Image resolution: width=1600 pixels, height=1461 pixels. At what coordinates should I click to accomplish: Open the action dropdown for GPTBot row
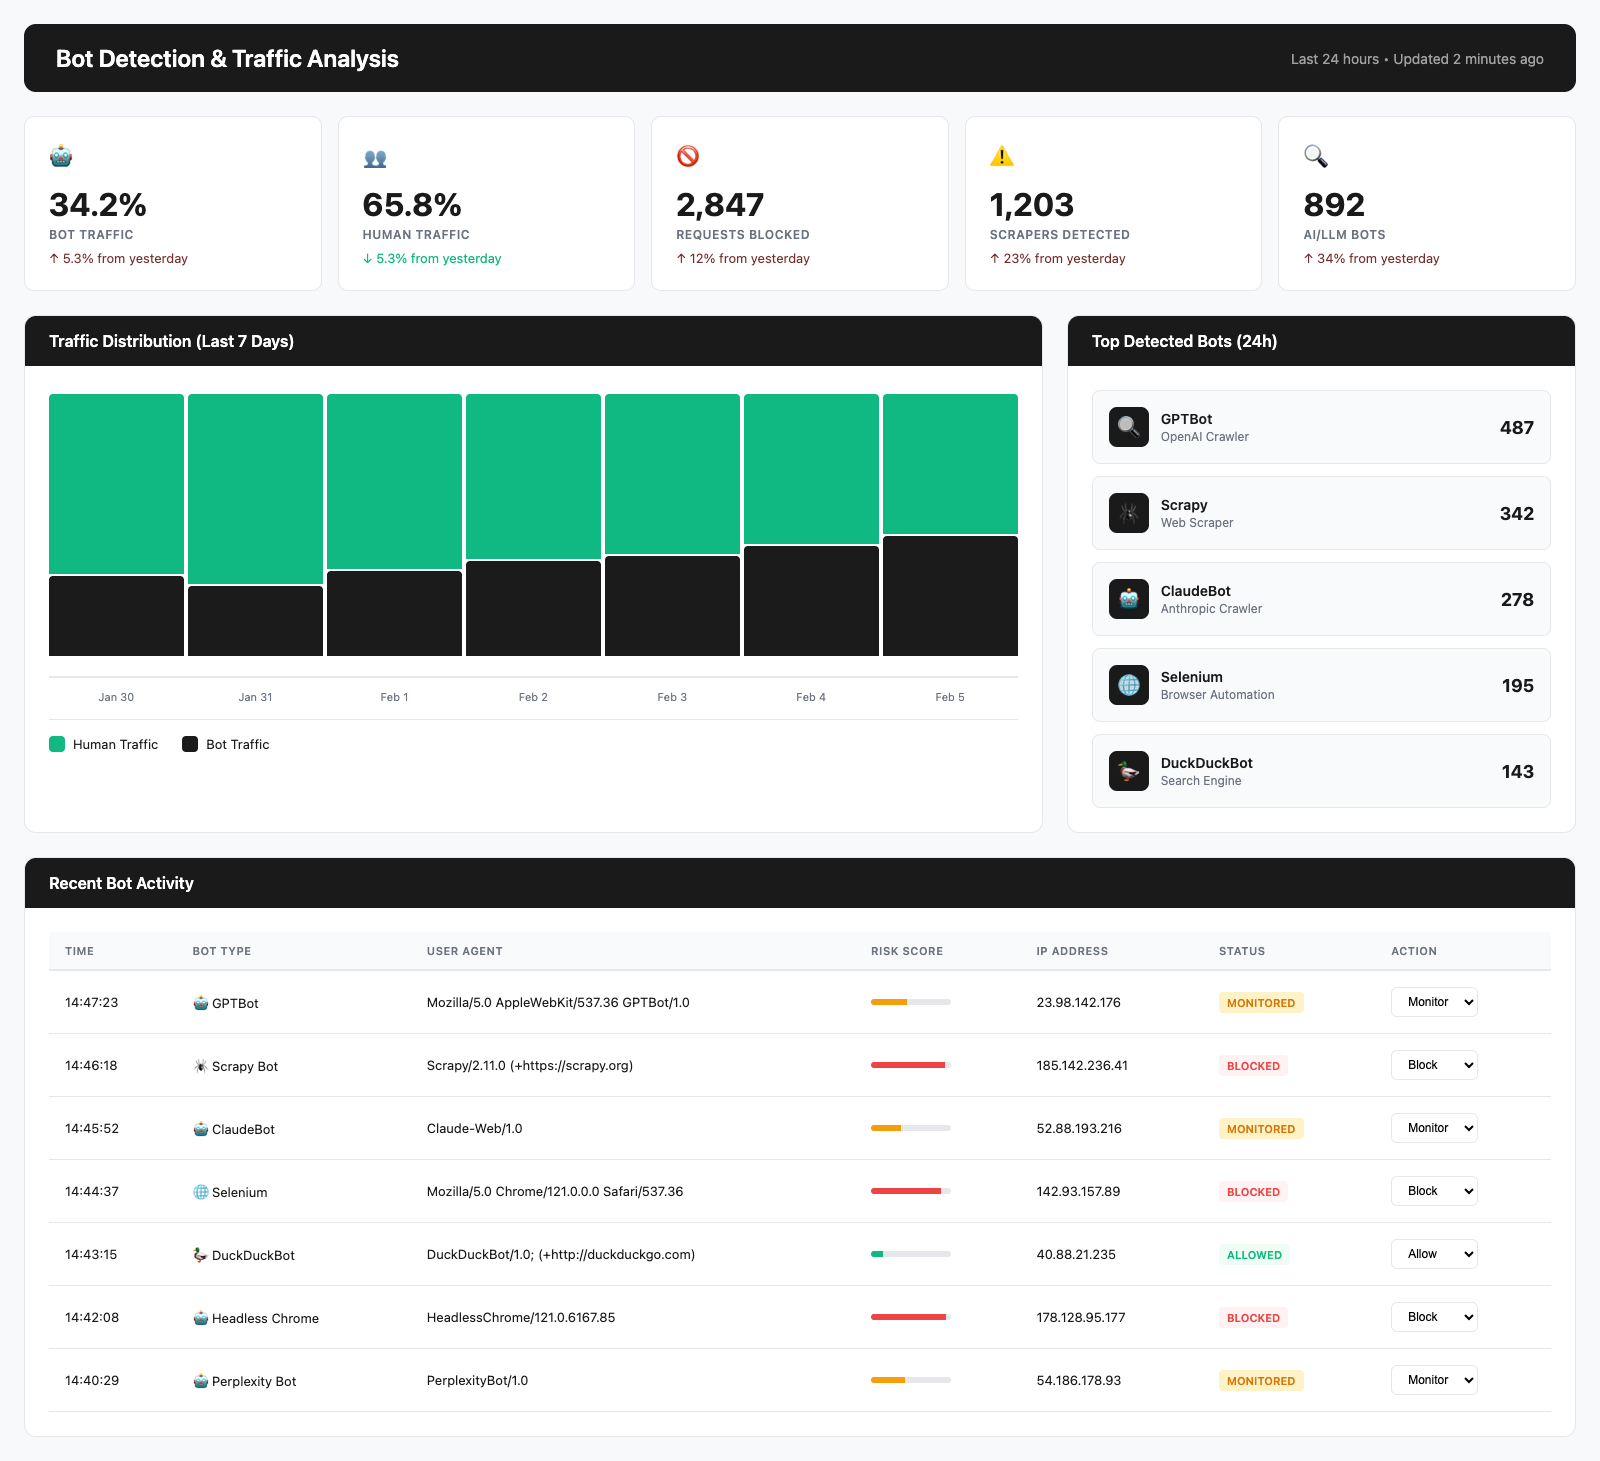click(1434, 1002)
